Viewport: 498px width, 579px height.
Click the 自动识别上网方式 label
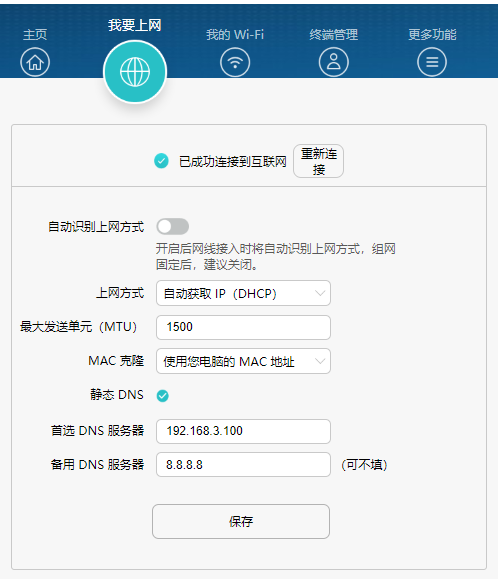click(x=96, y=226)
